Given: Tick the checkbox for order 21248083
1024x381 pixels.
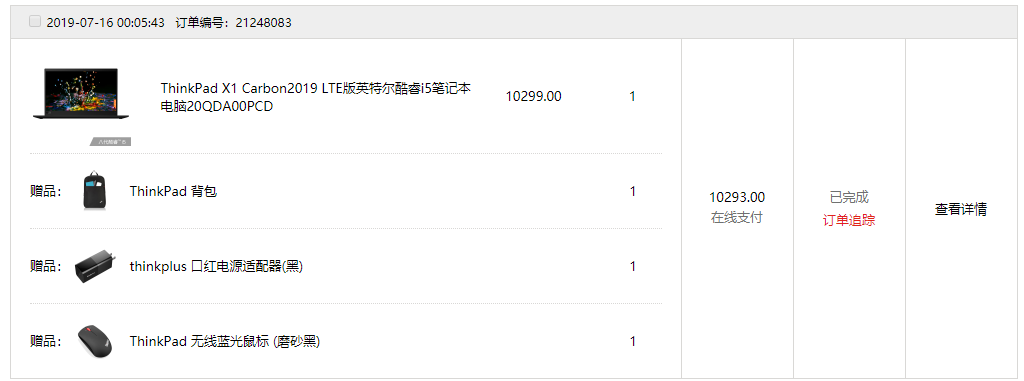Looking at the screenshot, I should [35, 22].
